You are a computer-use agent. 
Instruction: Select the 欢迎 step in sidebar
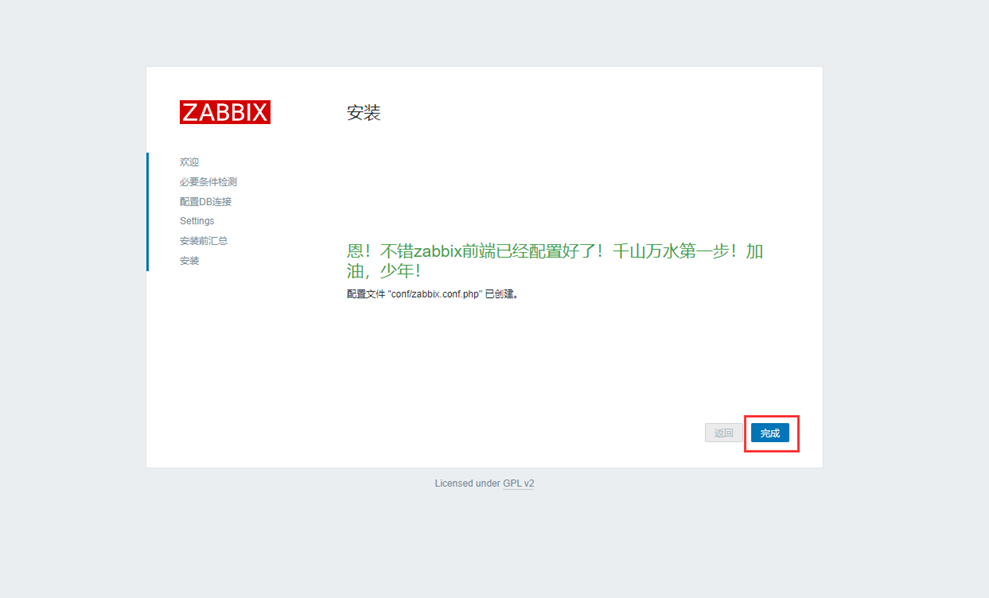(189, 162)
